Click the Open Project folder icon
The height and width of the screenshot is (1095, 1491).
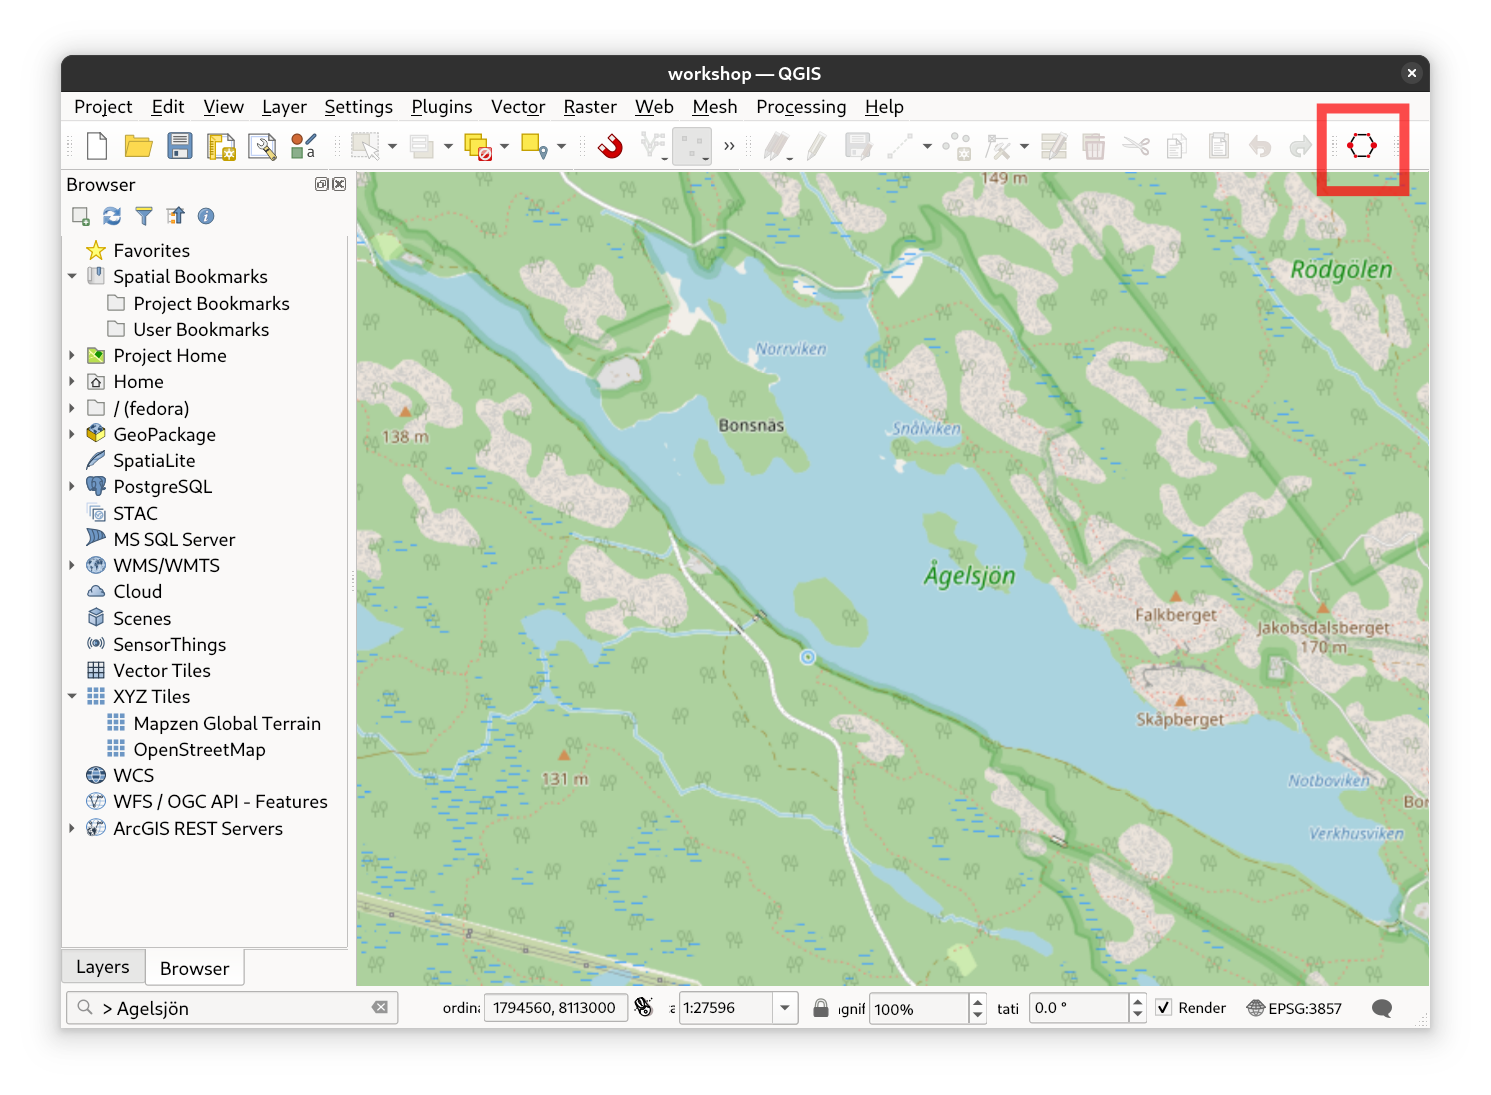138,147
